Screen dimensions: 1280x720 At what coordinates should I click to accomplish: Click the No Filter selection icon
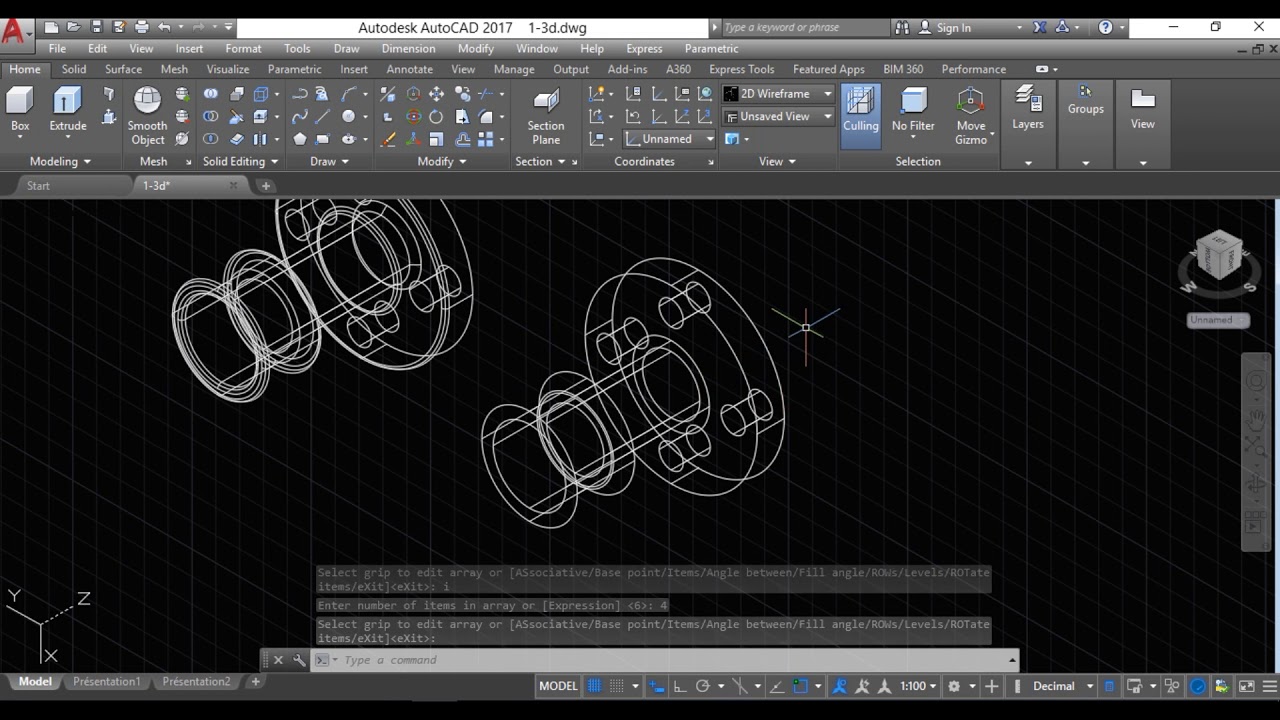coord(913,108)
